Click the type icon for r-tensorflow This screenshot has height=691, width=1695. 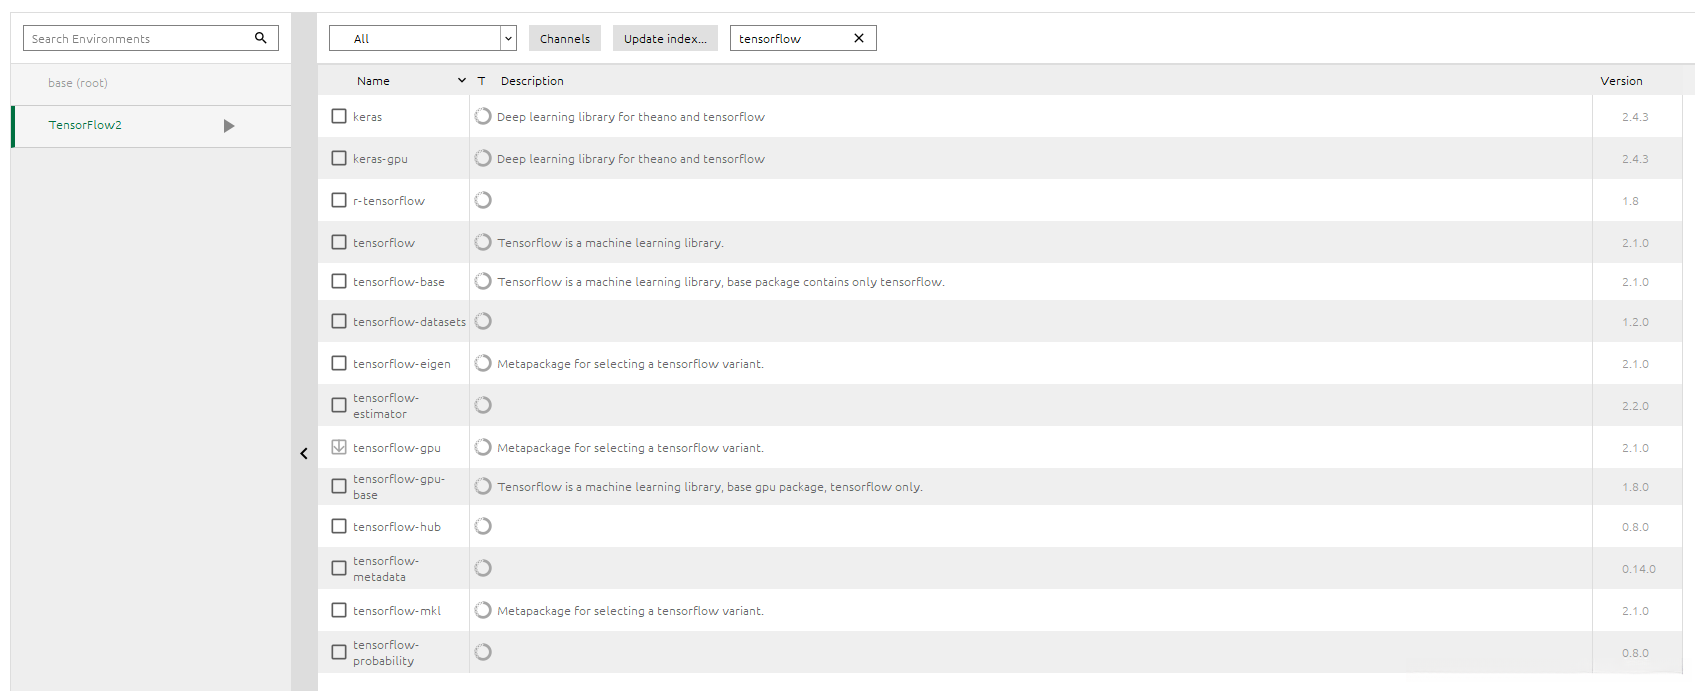[483, 200]
